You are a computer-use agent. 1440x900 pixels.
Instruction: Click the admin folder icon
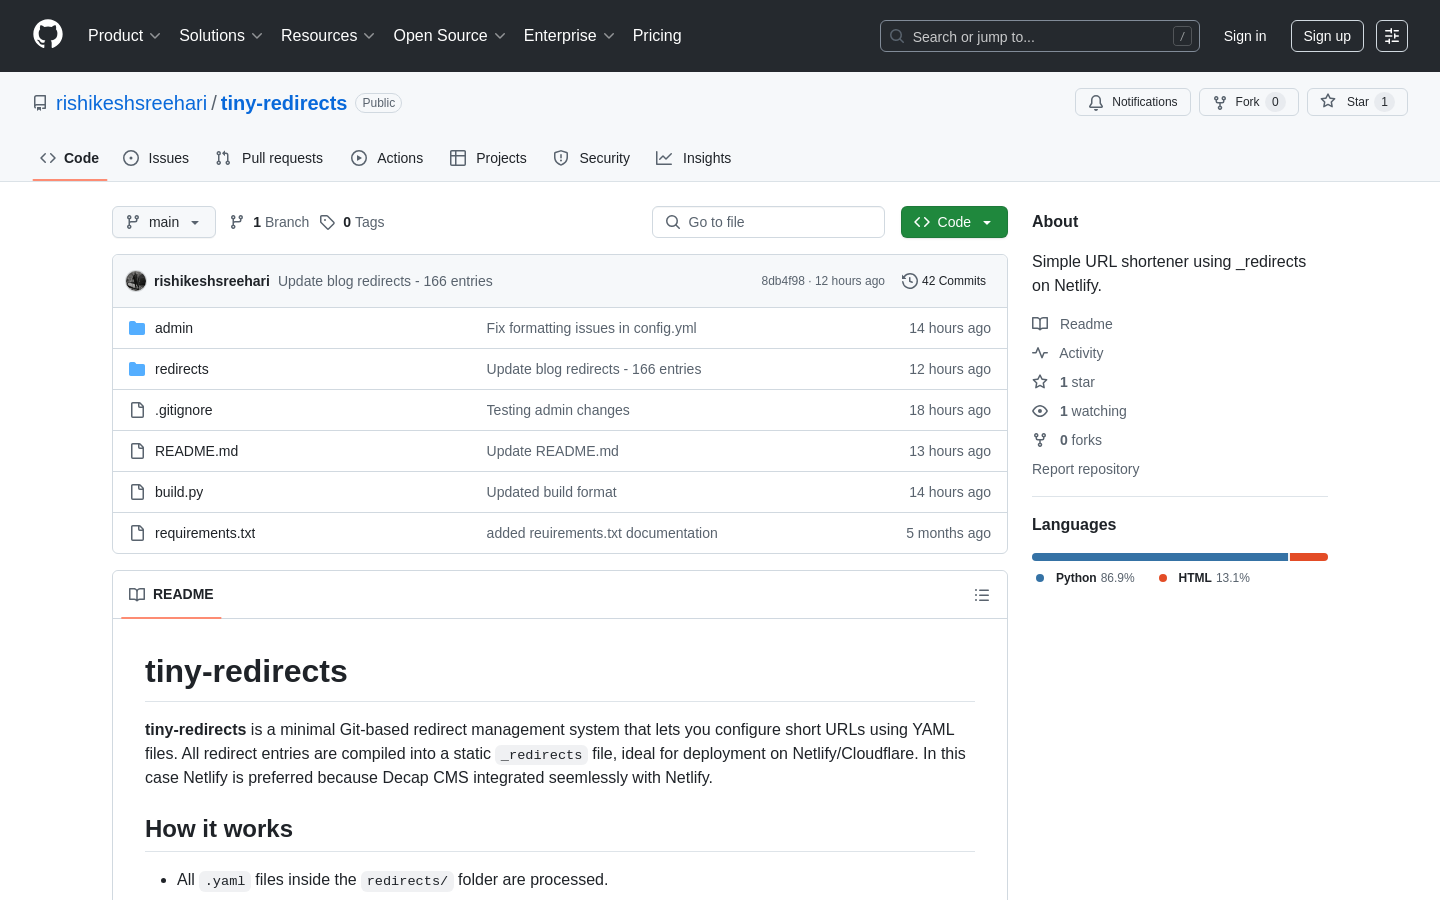pyautogui.click(x=137, y=328)
